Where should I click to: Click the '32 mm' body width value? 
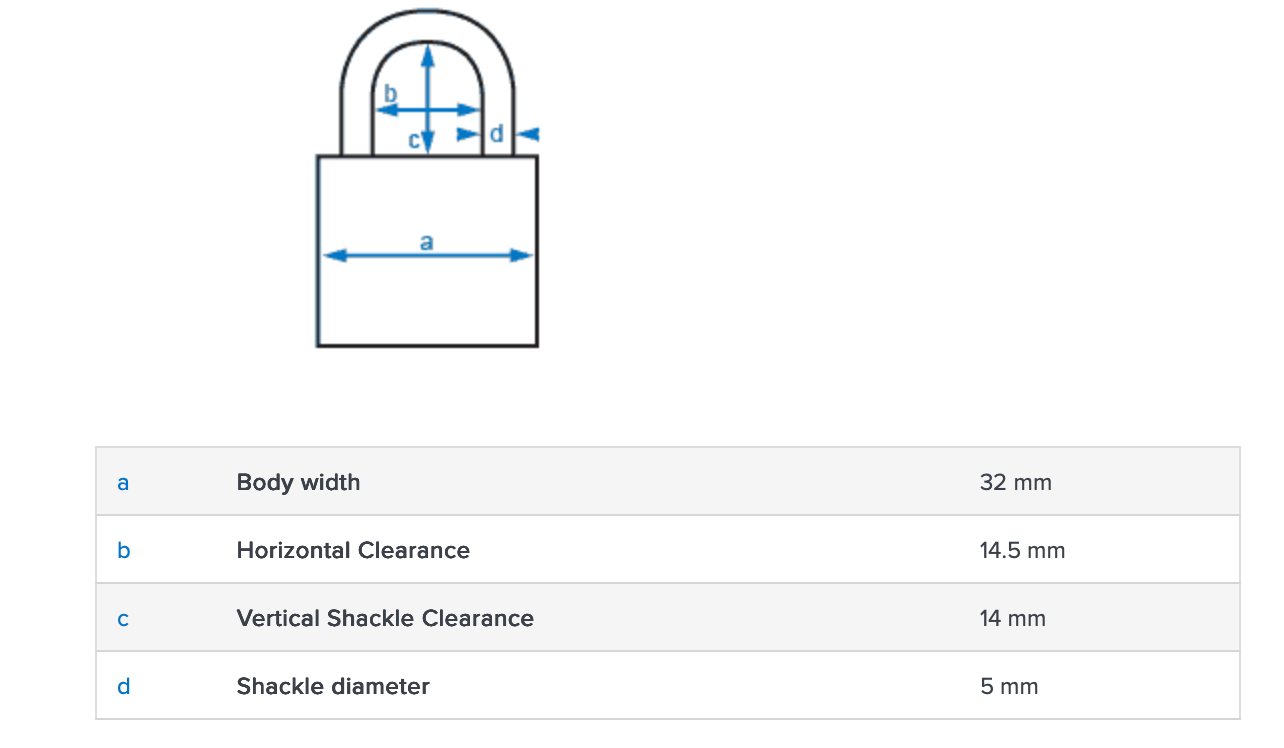(1016, 483)
